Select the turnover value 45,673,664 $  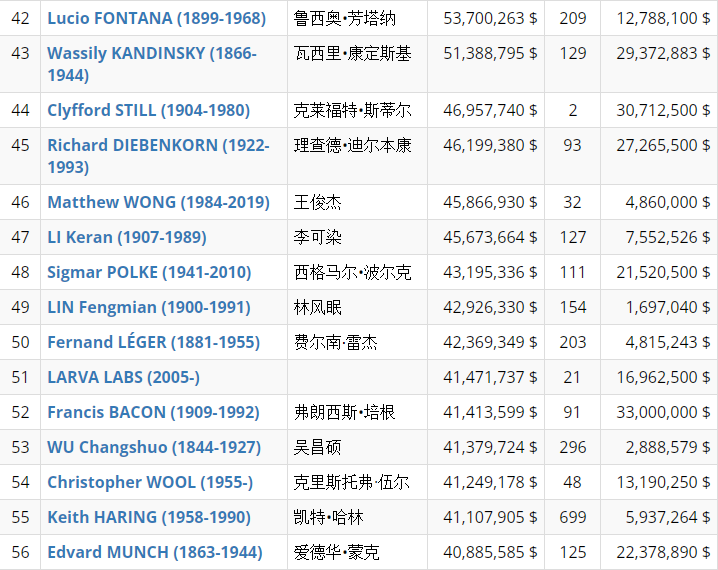coord(490,237)
